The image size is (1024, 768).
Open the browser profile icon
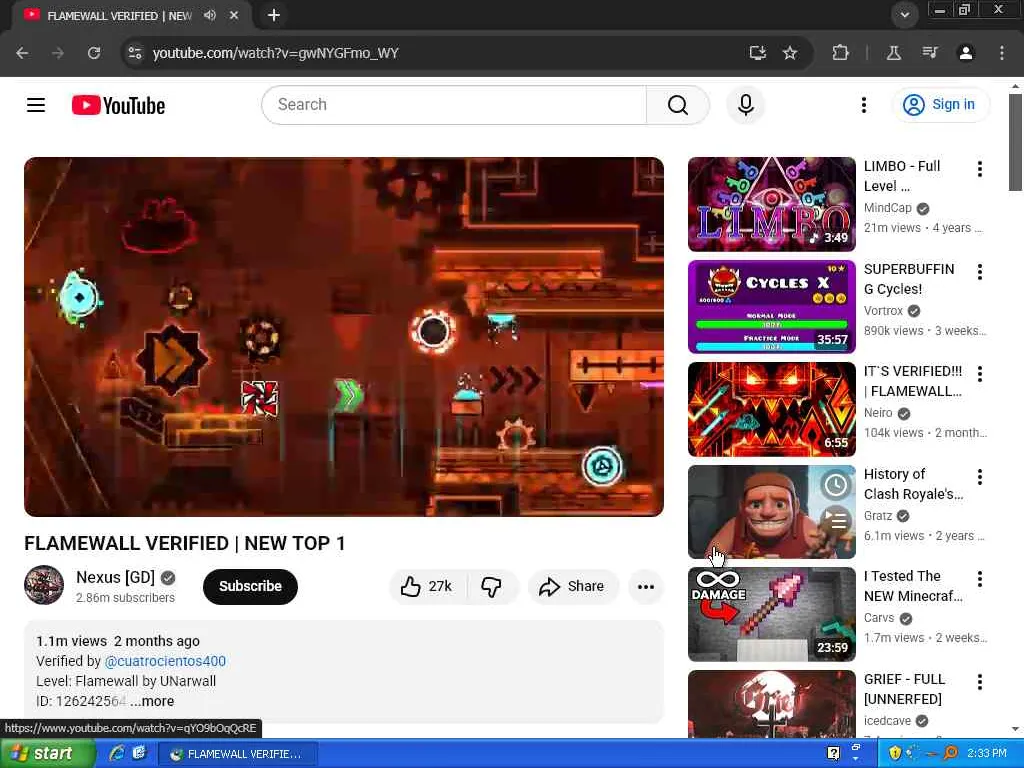[965, 53]
